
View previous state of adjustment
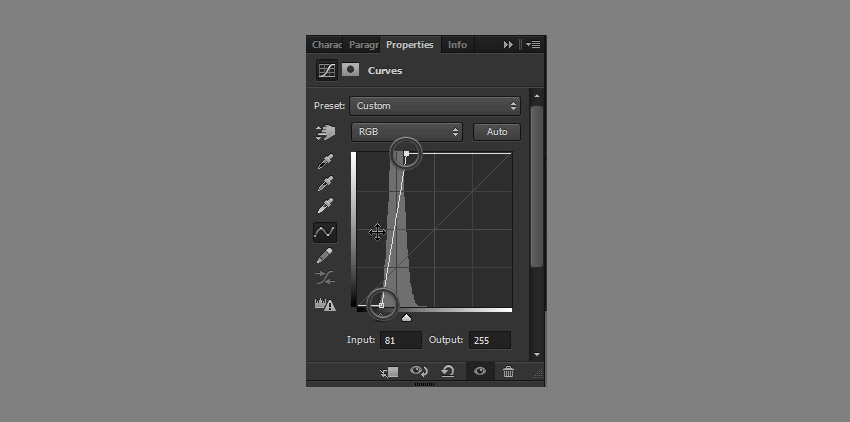(x=418, y=371)
